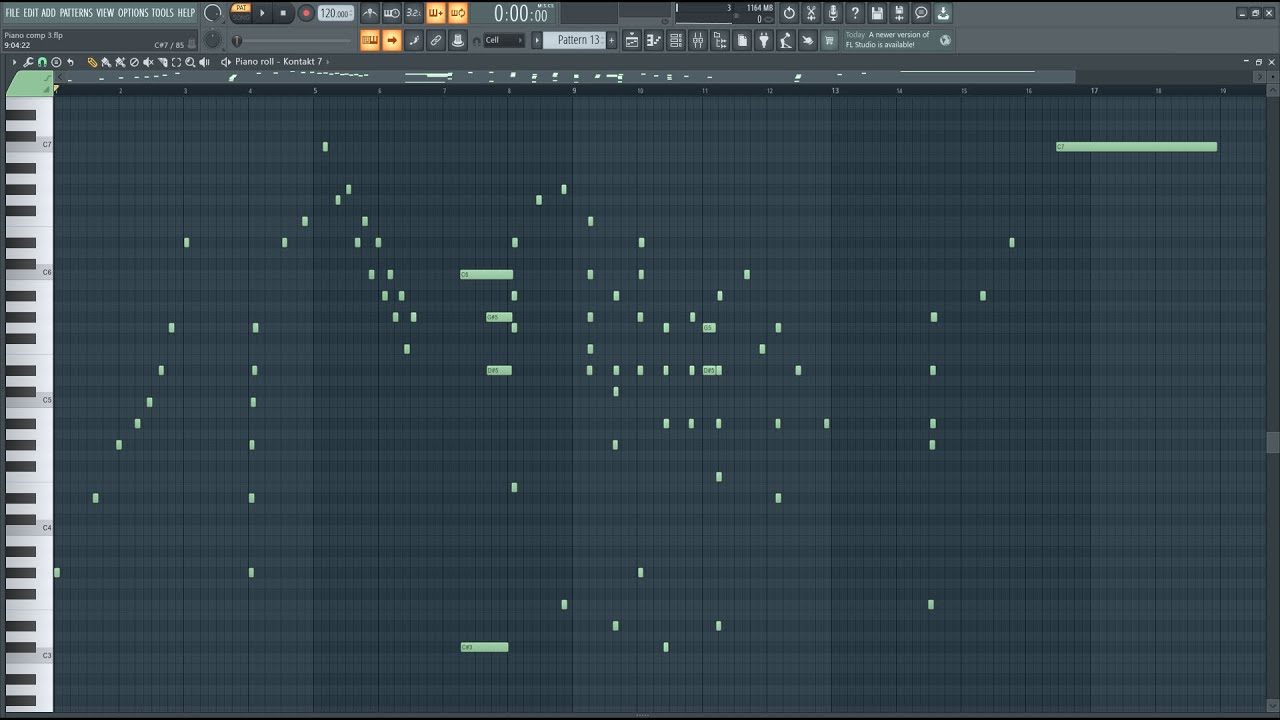Toggle overdub / blend recording
Viewport: 1280px width, 720px height.
[436, 13]
